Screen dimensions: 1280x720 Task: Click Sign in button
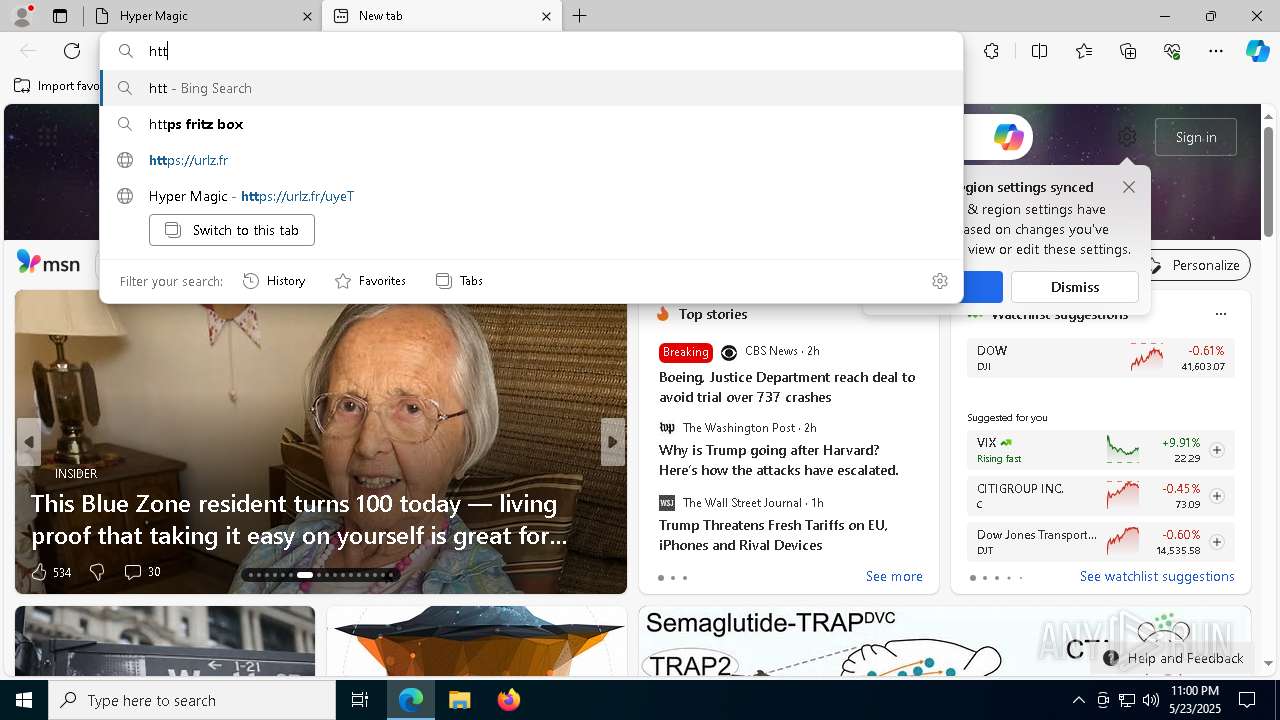pos(1196,137)
